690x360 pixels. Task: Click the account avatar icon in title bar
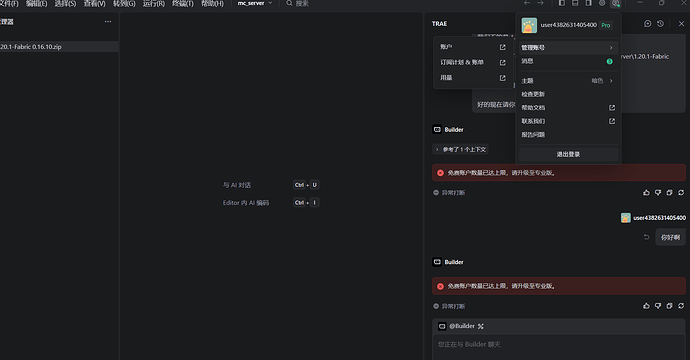(x=616, y=3)
